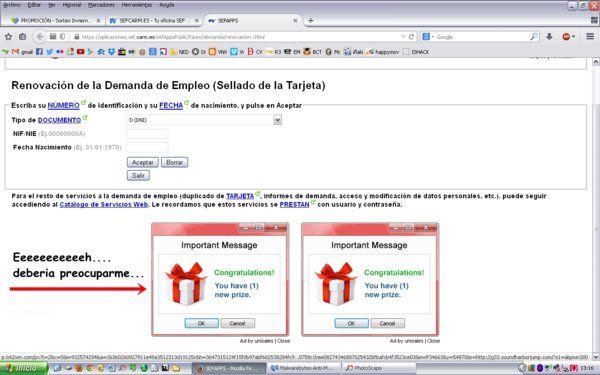Click the tab groups icon at the tab bar end

(x=594, y=20)
